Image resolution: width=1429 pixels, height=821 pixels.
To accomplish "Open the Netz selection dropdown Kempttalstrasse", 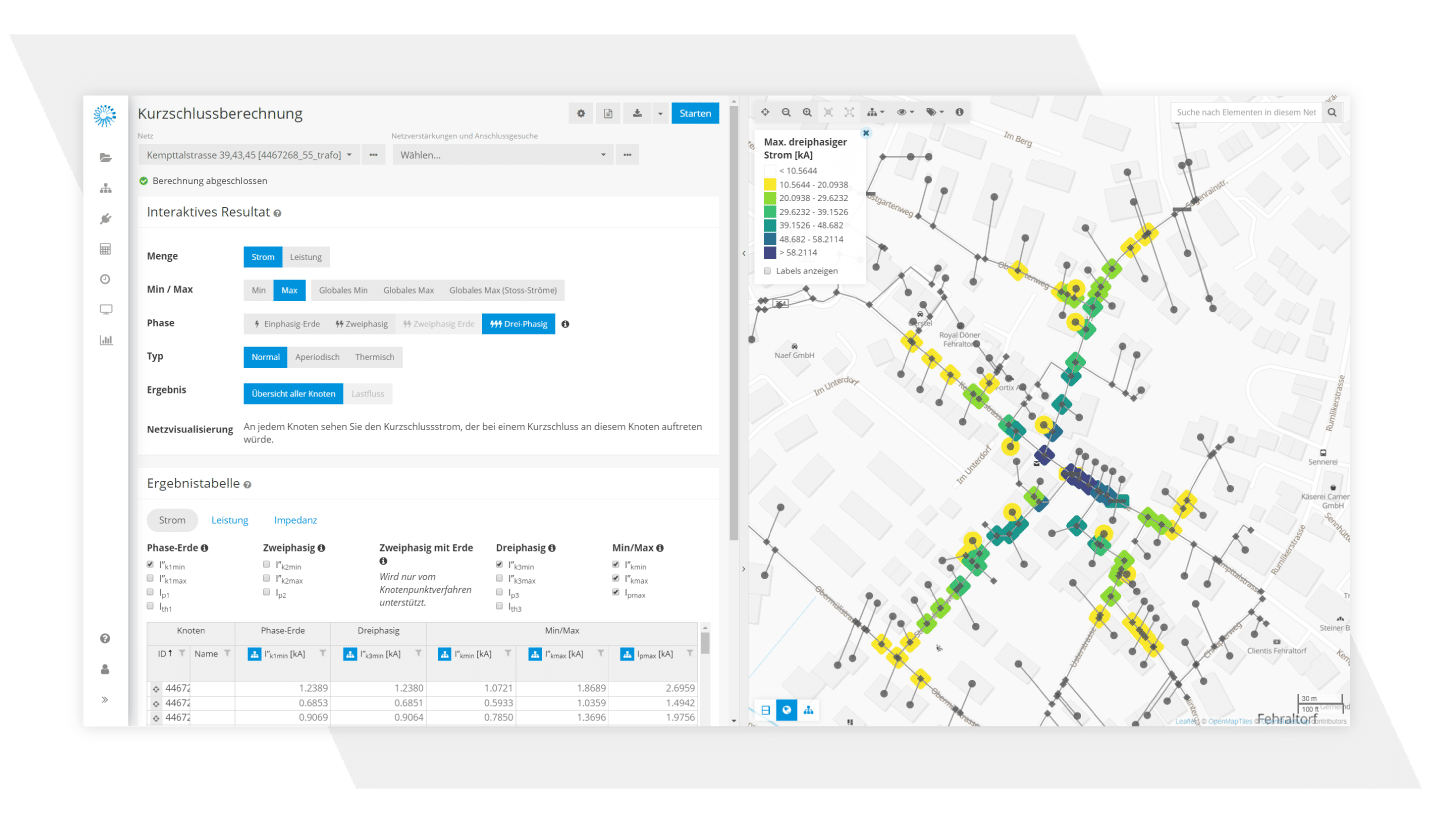I will (x=248, y=155).
